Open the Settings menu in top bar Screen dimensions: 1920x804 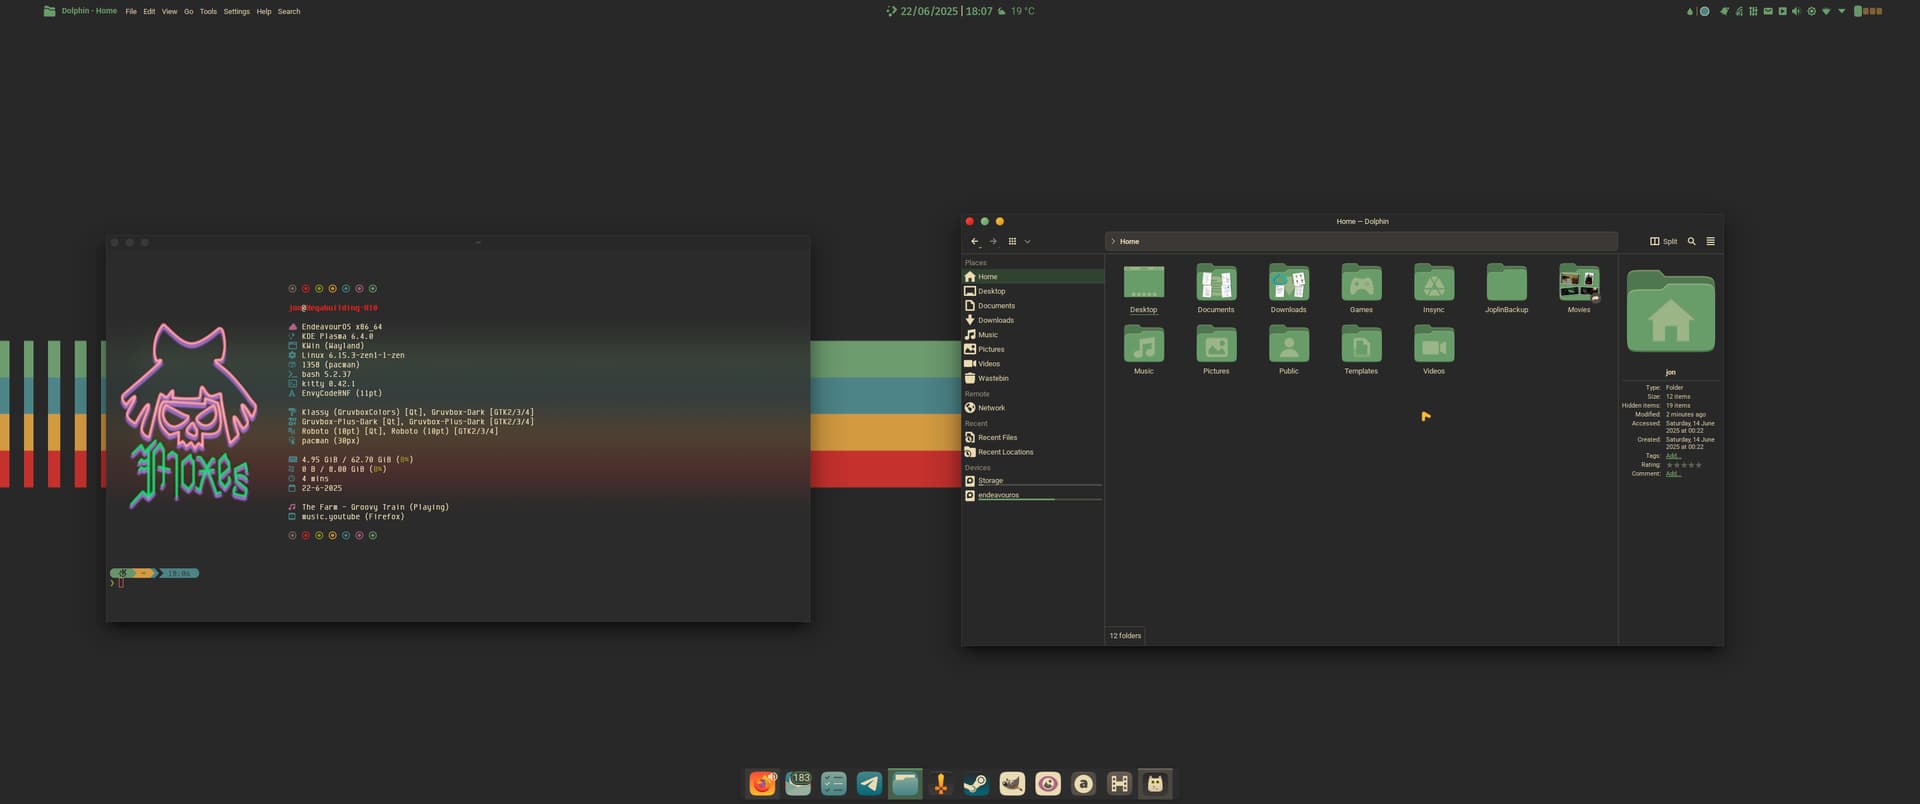click(236, 12)
